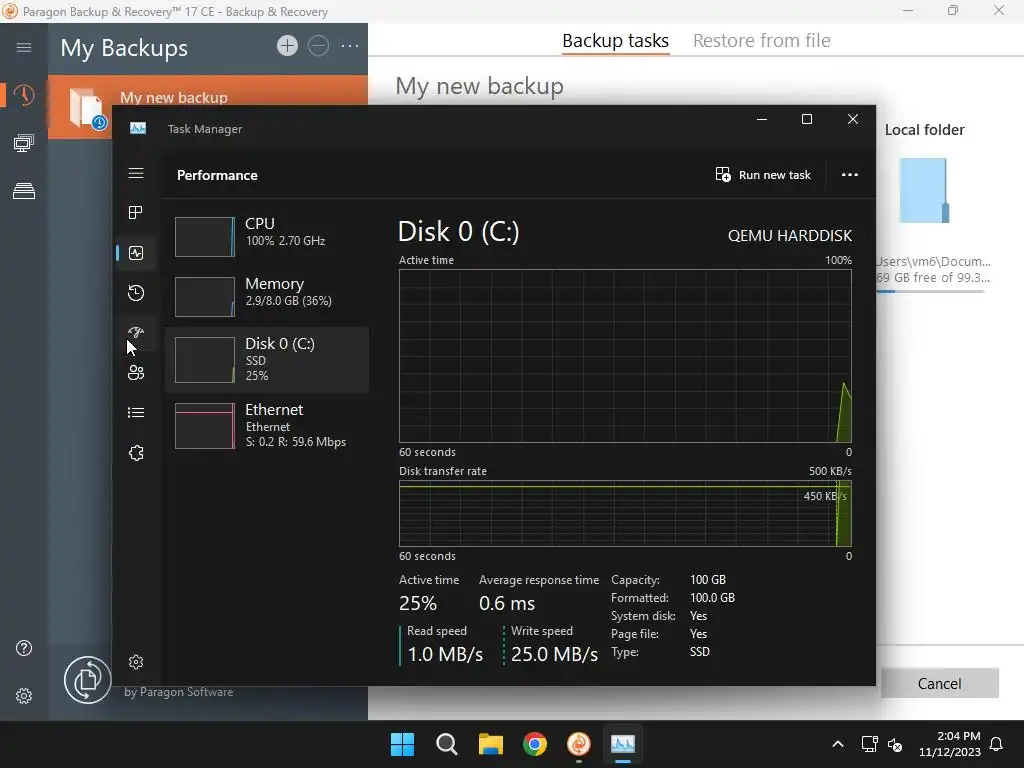The image size is (1024, 768).
Task: Click Paragon round backup logo icon
Action: pos(88,680)
